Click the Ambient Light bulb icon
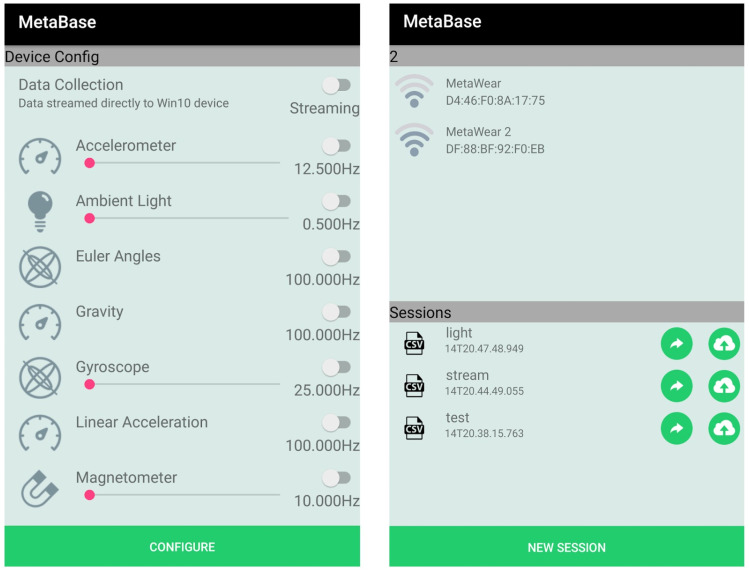This screenshot has height=571, width=749. (40, 211)
